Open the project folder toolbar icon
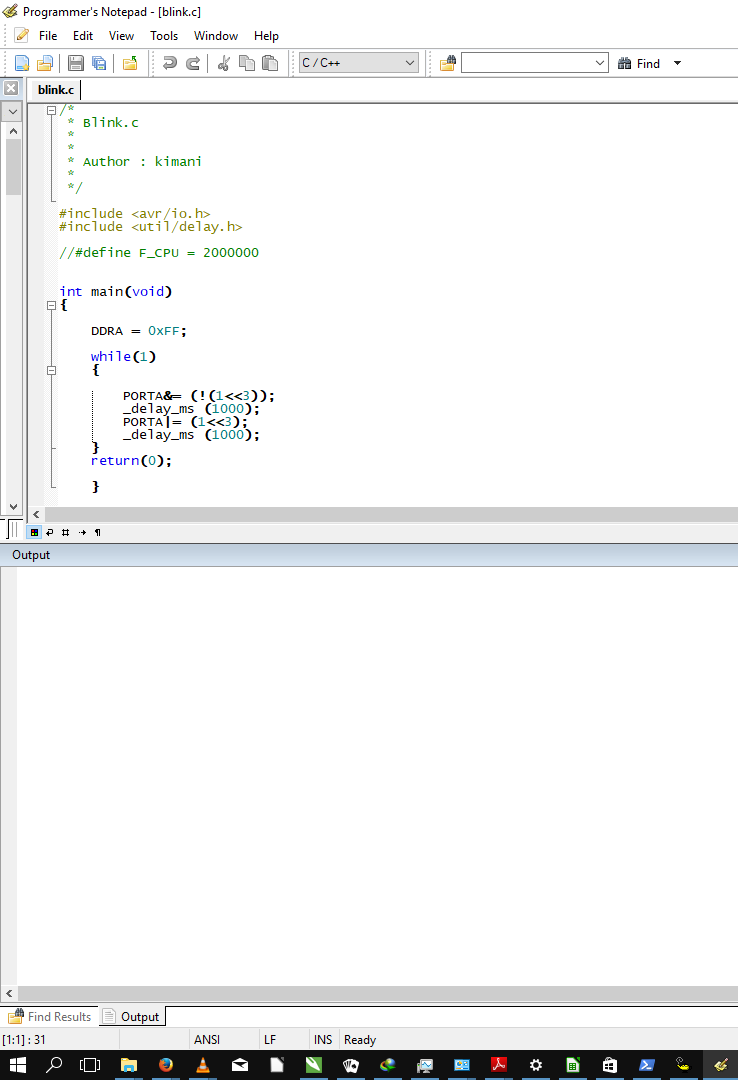Image resolution: width=738 pixels, height=1080 pixels. (130, 63)
